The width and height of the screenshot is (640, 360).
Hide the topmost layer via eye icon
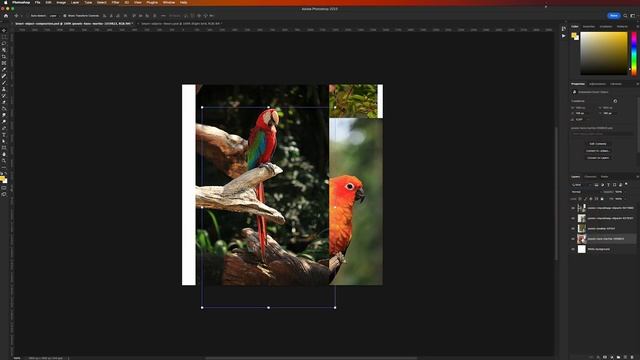pyautogui.click(x=573, y=208)
